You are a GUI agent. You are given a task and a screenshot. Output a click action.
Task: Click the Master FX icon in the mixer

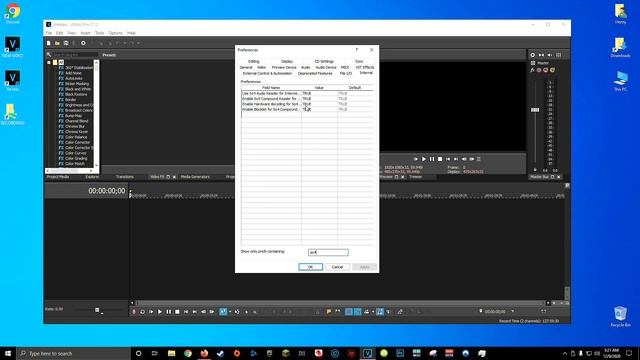(x=533, y=70)
